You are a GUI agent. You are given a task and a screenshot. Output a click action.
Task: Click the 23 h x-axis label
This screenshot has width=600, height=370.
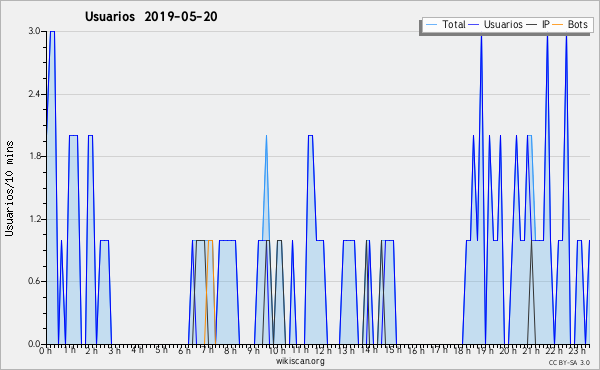(x=577, y=350)
